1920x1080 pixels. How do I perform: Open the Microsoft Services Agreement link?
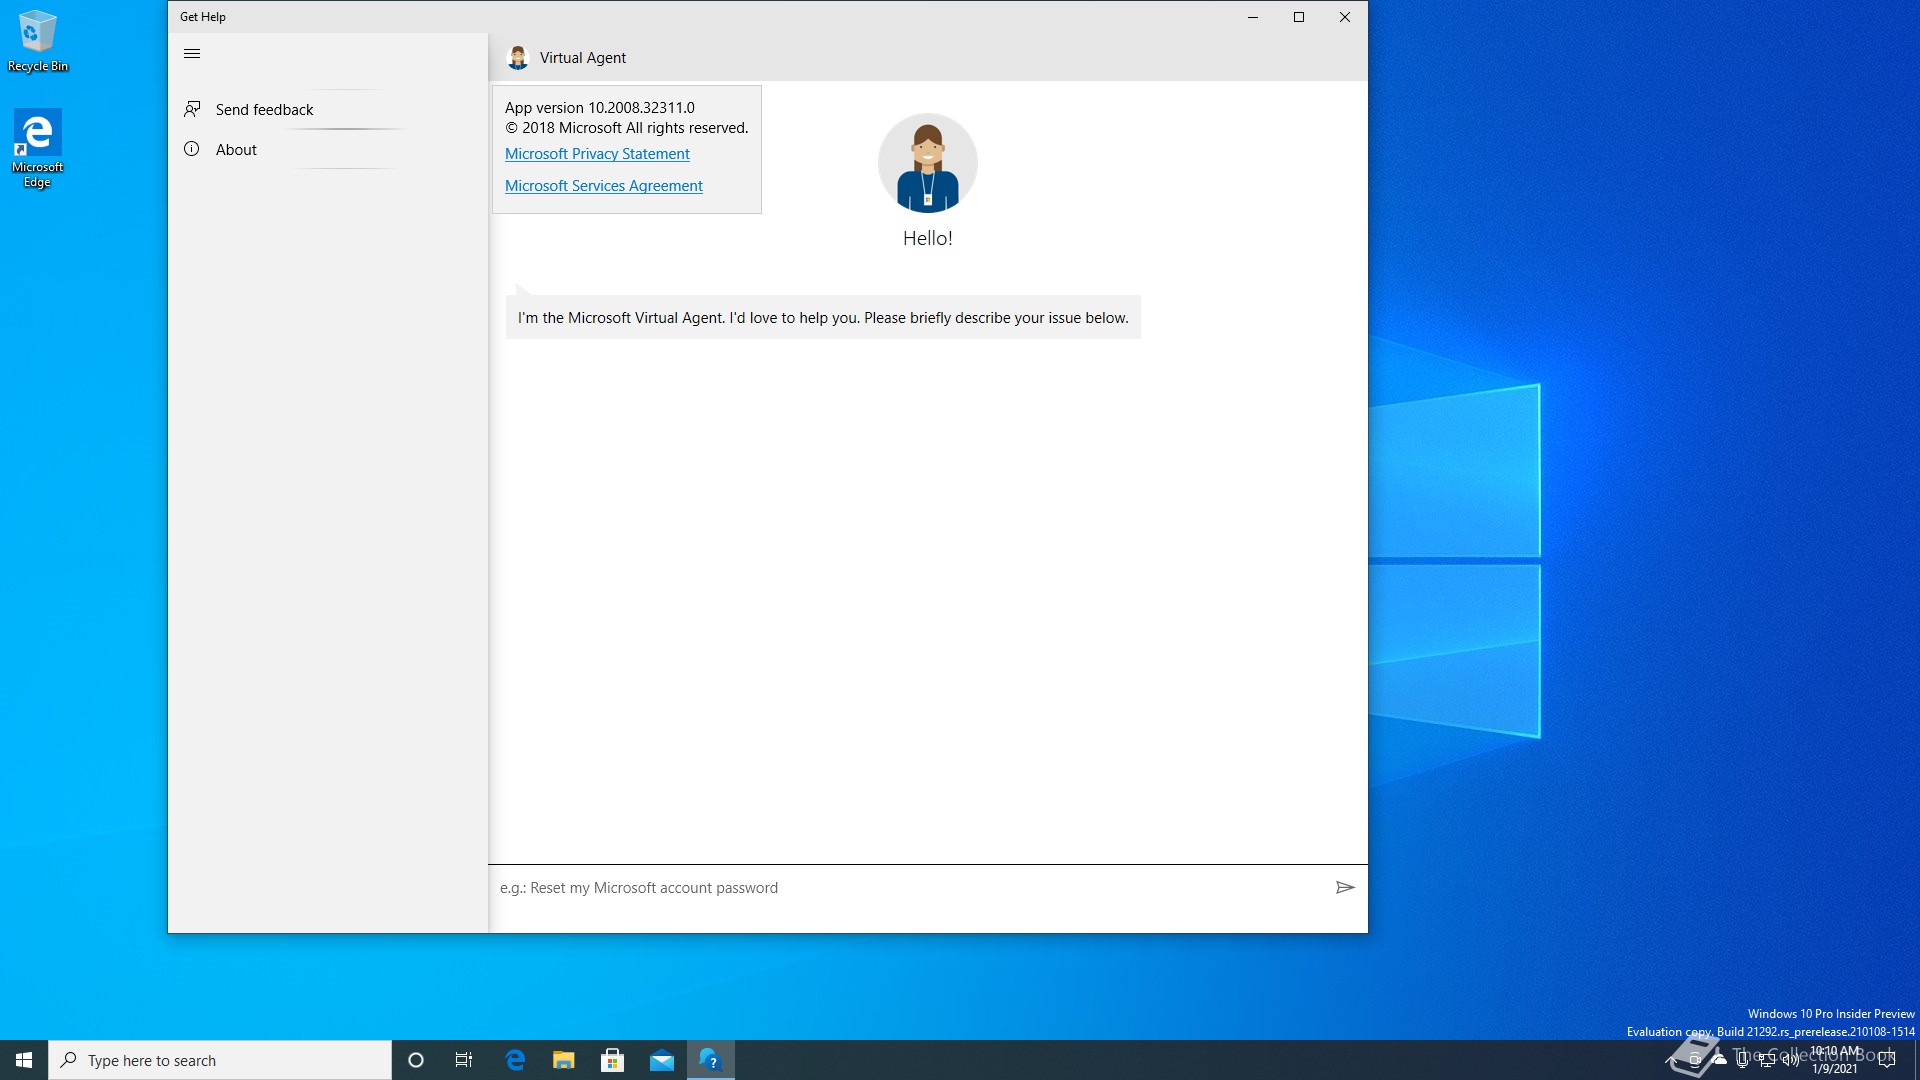[x=604, y=186]
